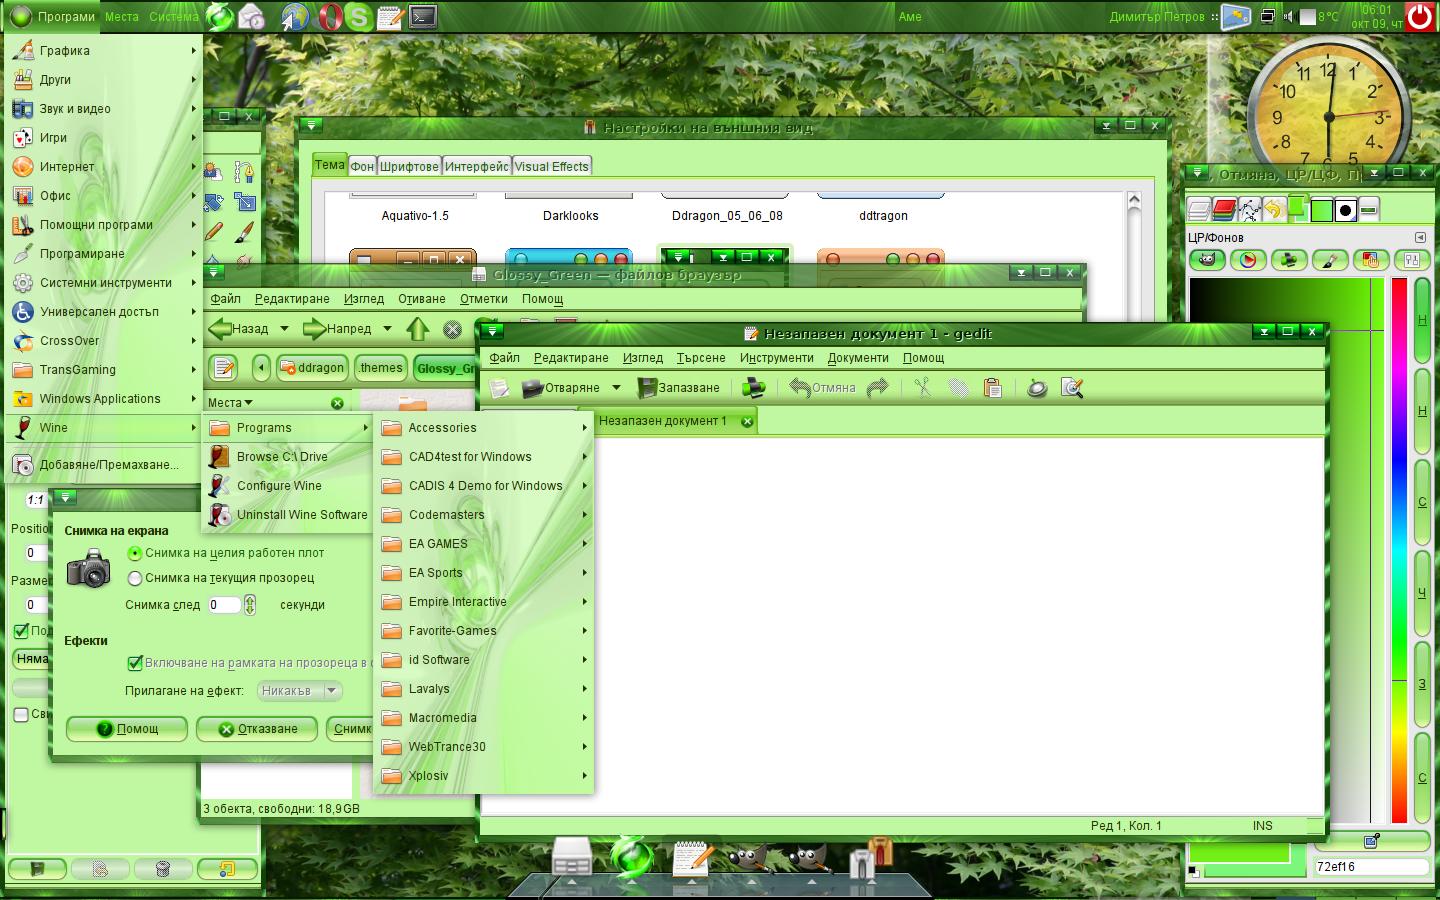Click the 'Назад' back button
1440x900 pixels.
(240, 329)
